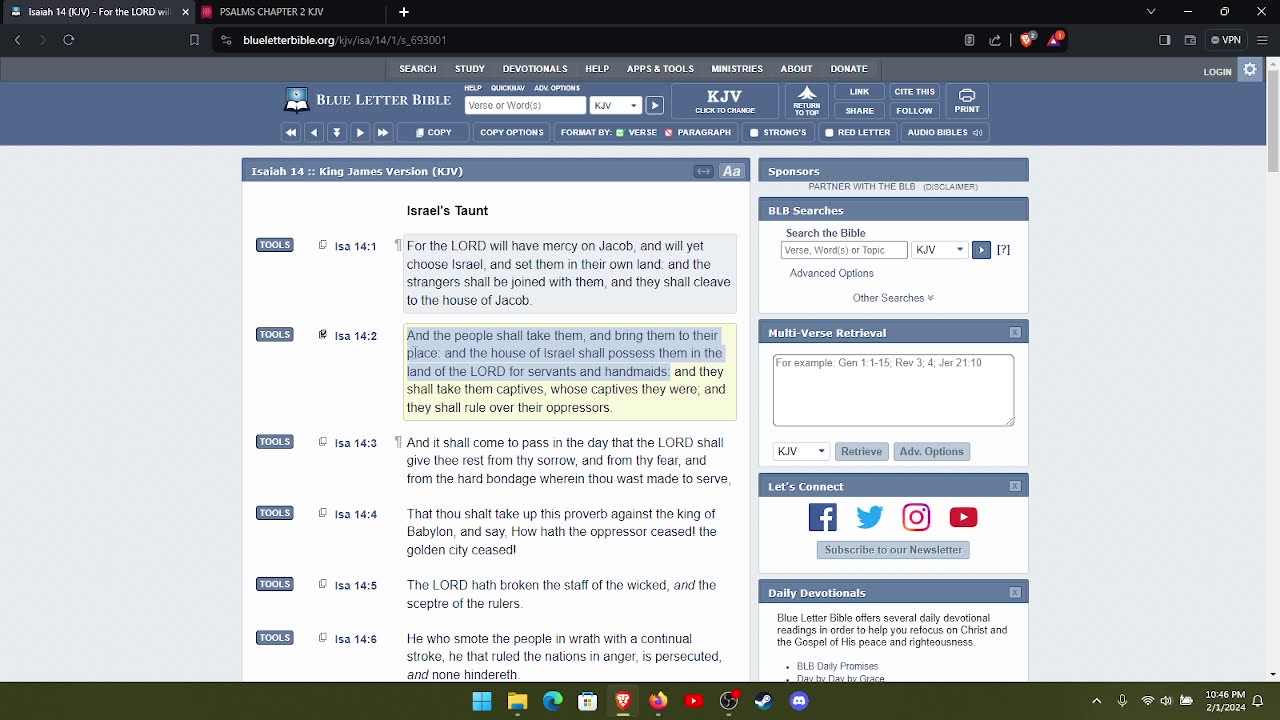Open Steam from the taskbar

764,701
